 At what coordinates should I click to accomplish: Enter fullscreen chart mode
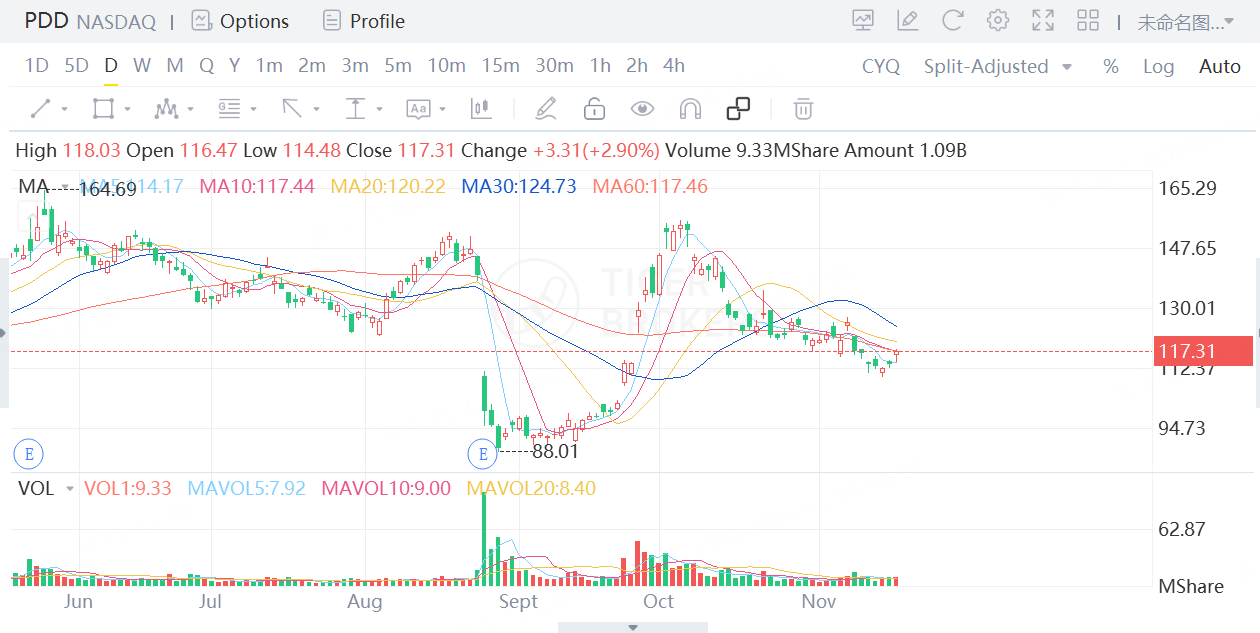pyautogui.click(x=1042, y=20)
